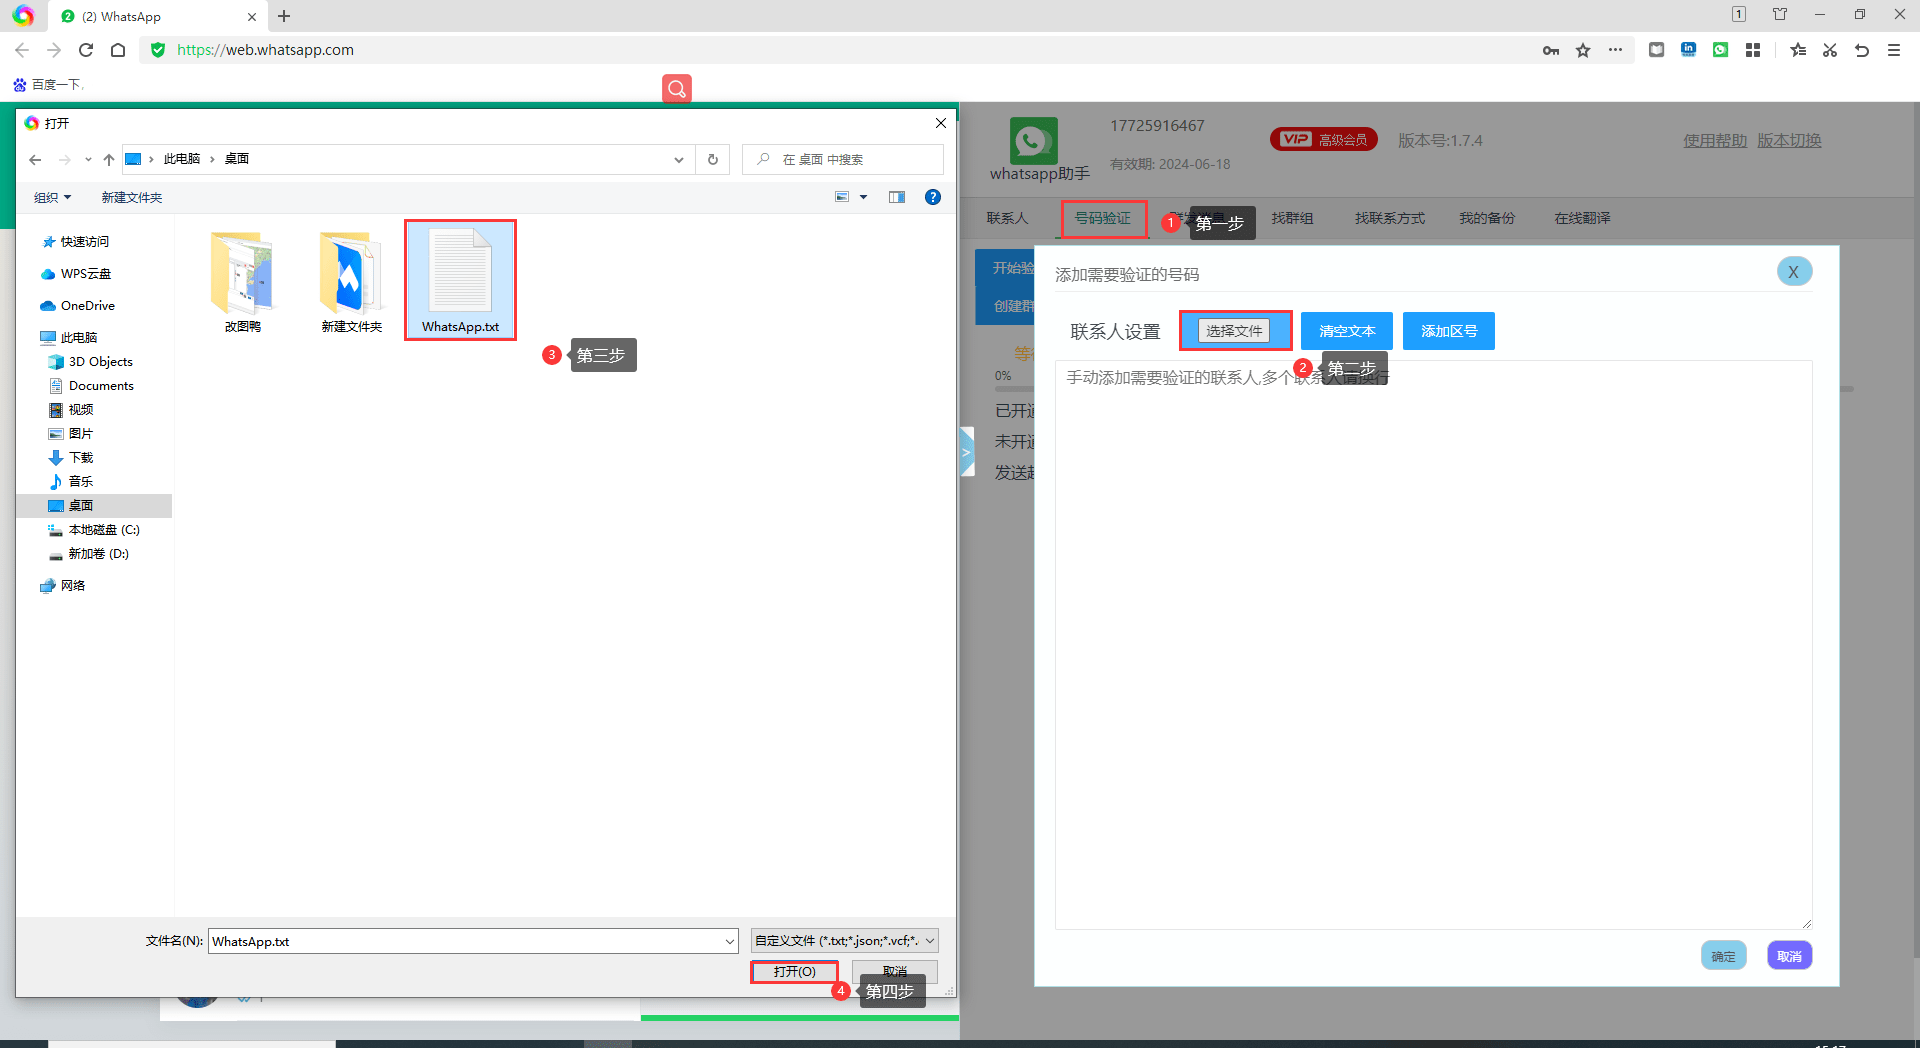The image size is (1920, 1048).
Task: Confirm with 确定 button
Action: click(1724, 956)
